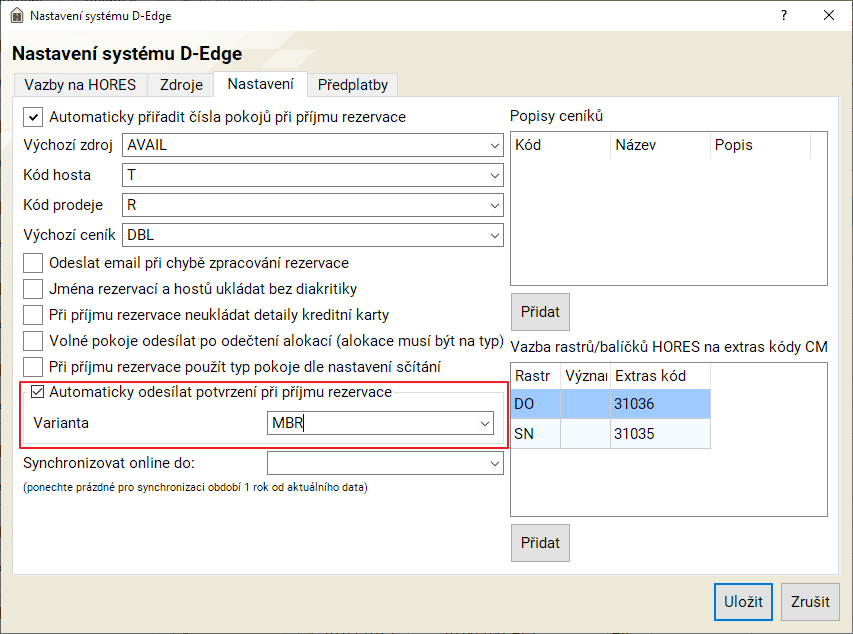The width and height of the screenshot is (853, 634).
Task: Click Uložit to save settings
Action: click(x=743, y=602)
